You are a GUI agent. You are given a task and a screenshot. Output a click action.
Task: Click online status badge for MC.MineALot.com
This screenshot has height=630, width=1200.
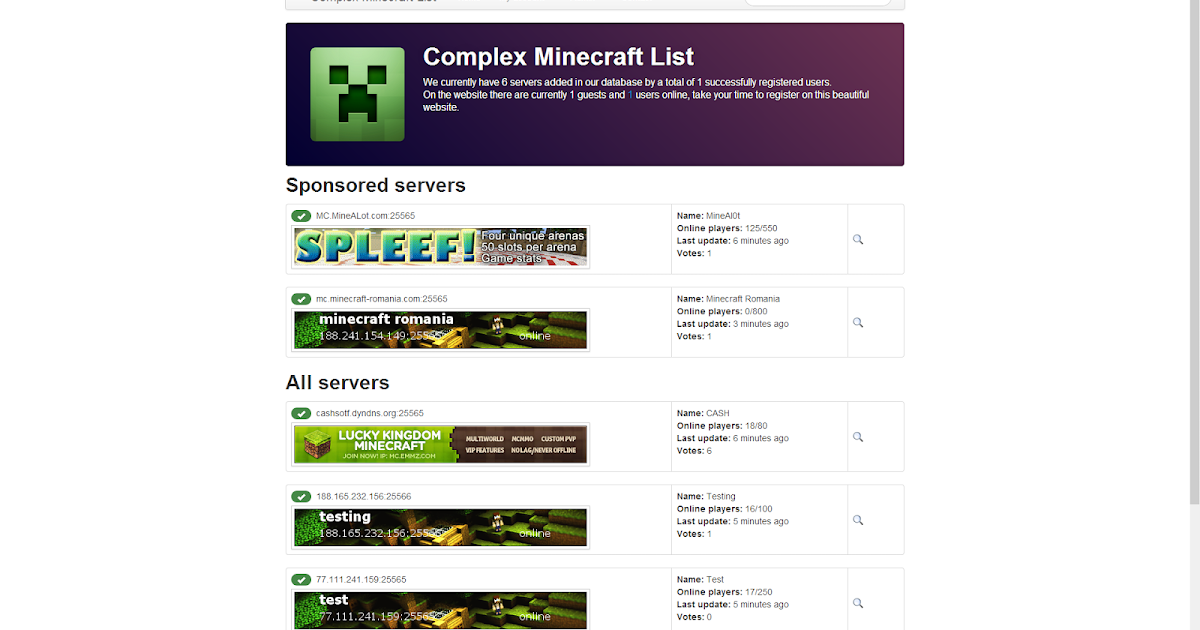tap(301, 216)
